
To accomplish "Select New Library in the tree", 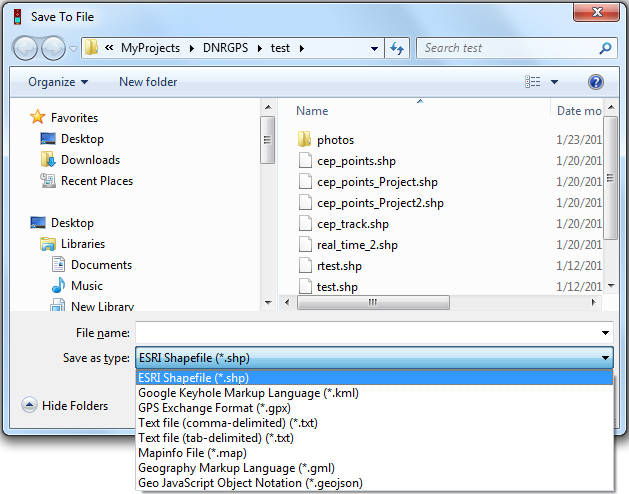I will pyautogui.click(x=92, y=306).
